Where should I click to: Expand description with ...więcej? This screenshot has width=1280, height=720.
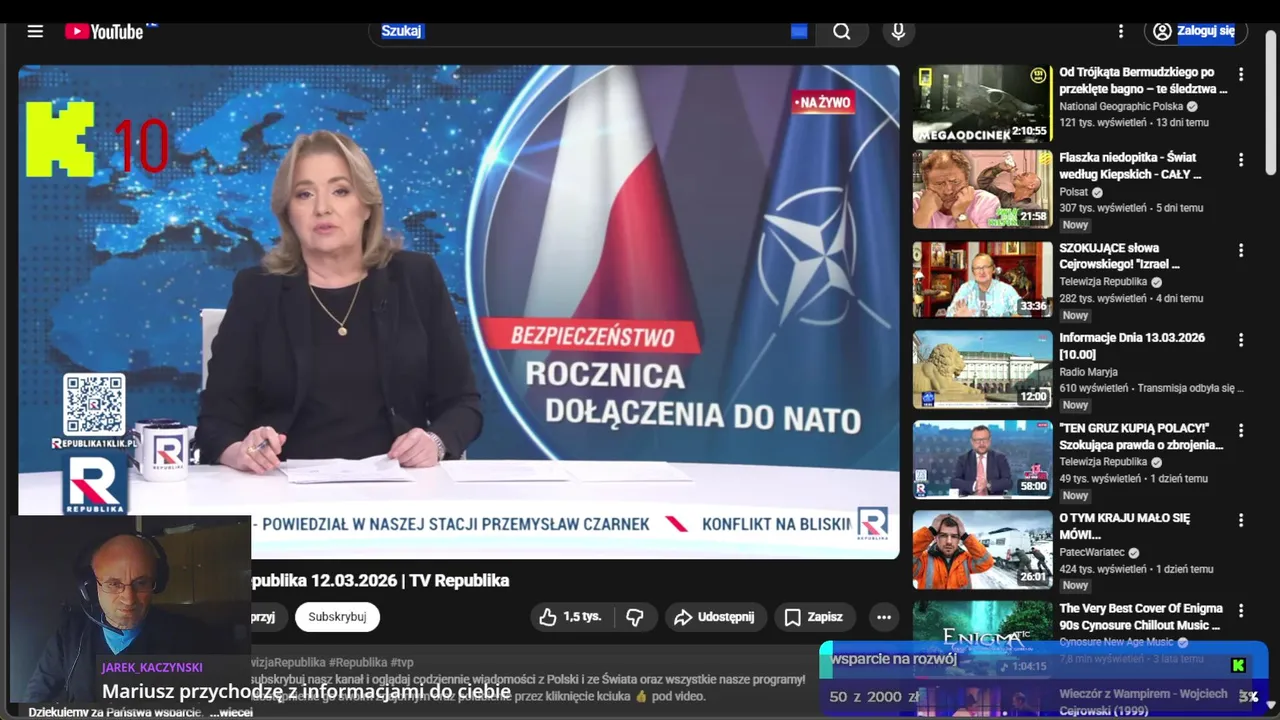tap(231, 712)
